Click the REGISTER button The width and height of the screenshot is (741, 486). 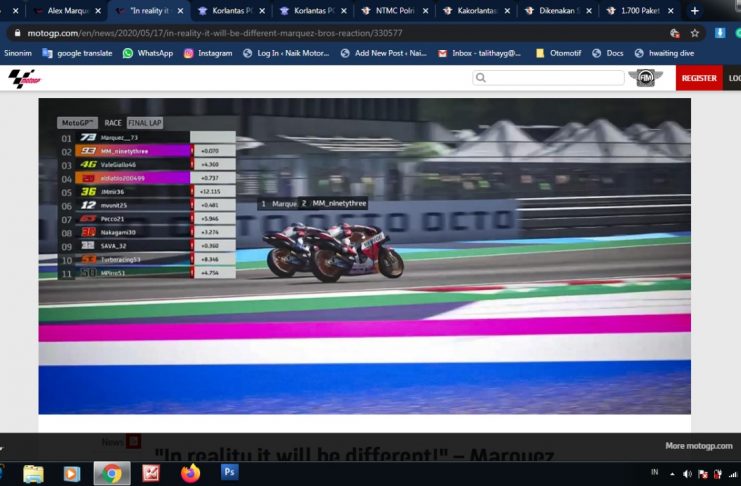(698, 78)
